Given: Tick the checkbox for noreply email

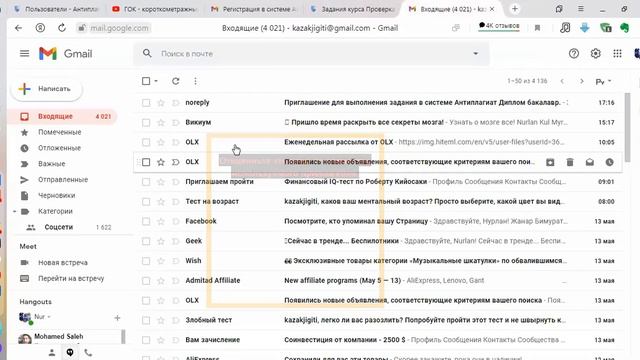Looking at the screenshot, I should [146, 103].
